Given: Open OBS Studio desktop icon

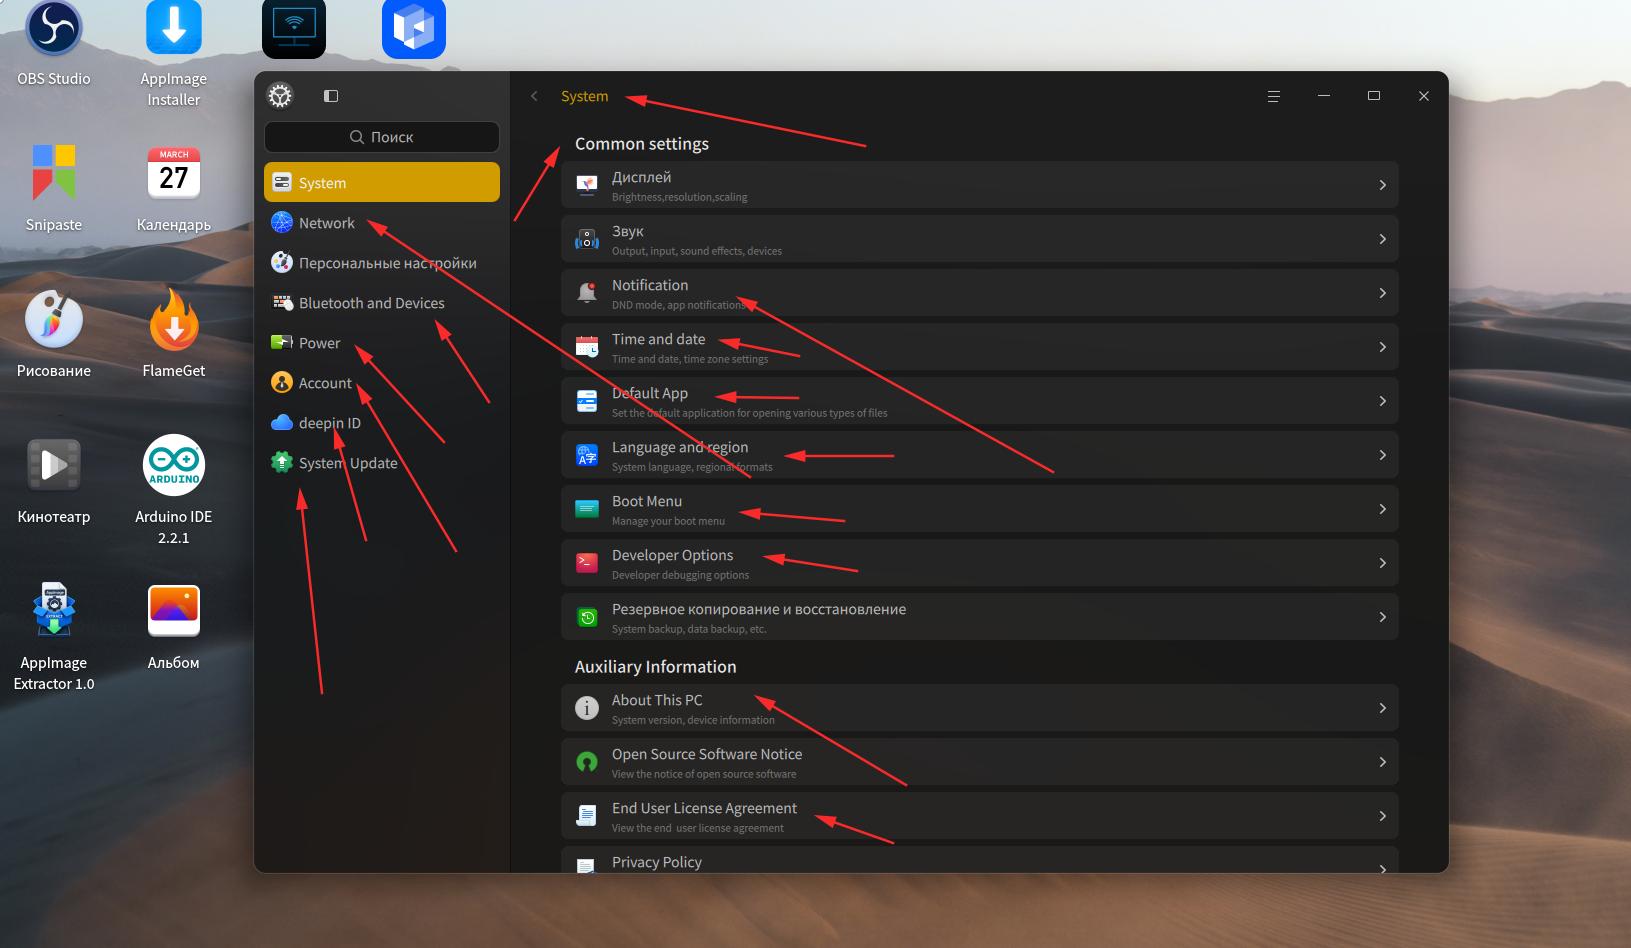Looking at the screenshot, I should (x=54, y=45).
